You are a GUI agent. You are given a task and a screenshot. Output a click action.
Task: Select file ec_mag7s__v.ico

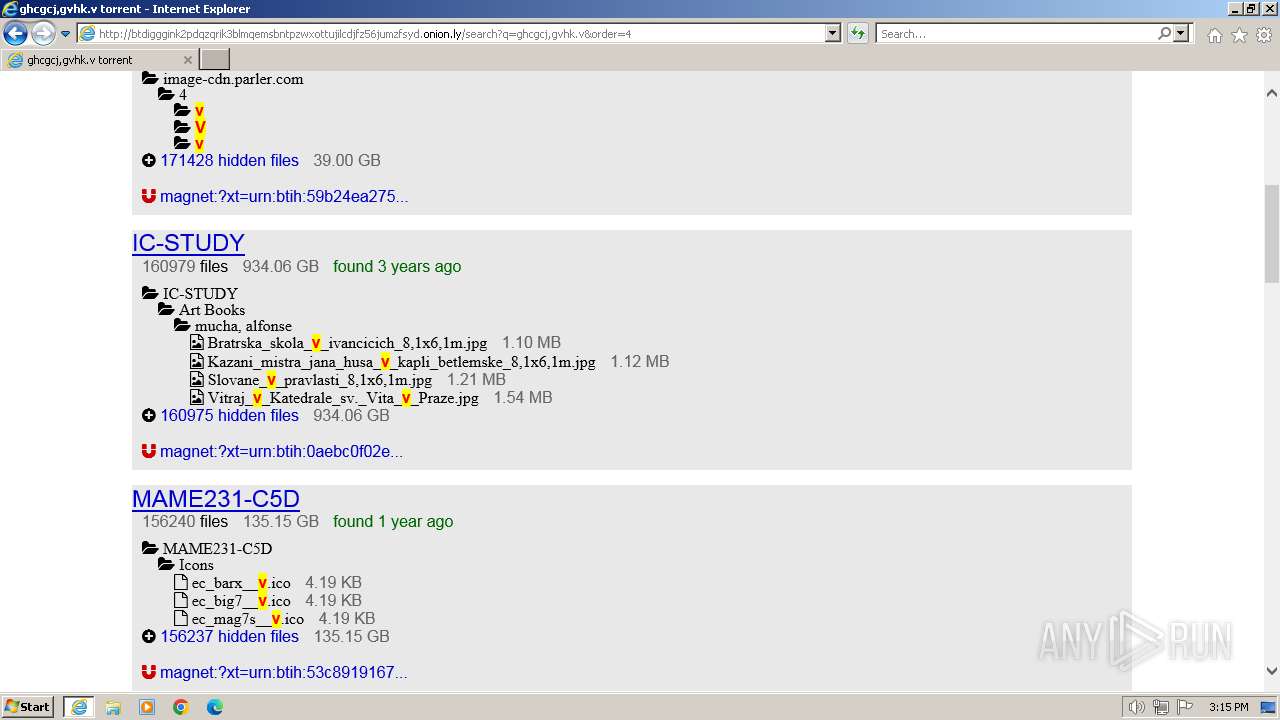tap(247, 618)
